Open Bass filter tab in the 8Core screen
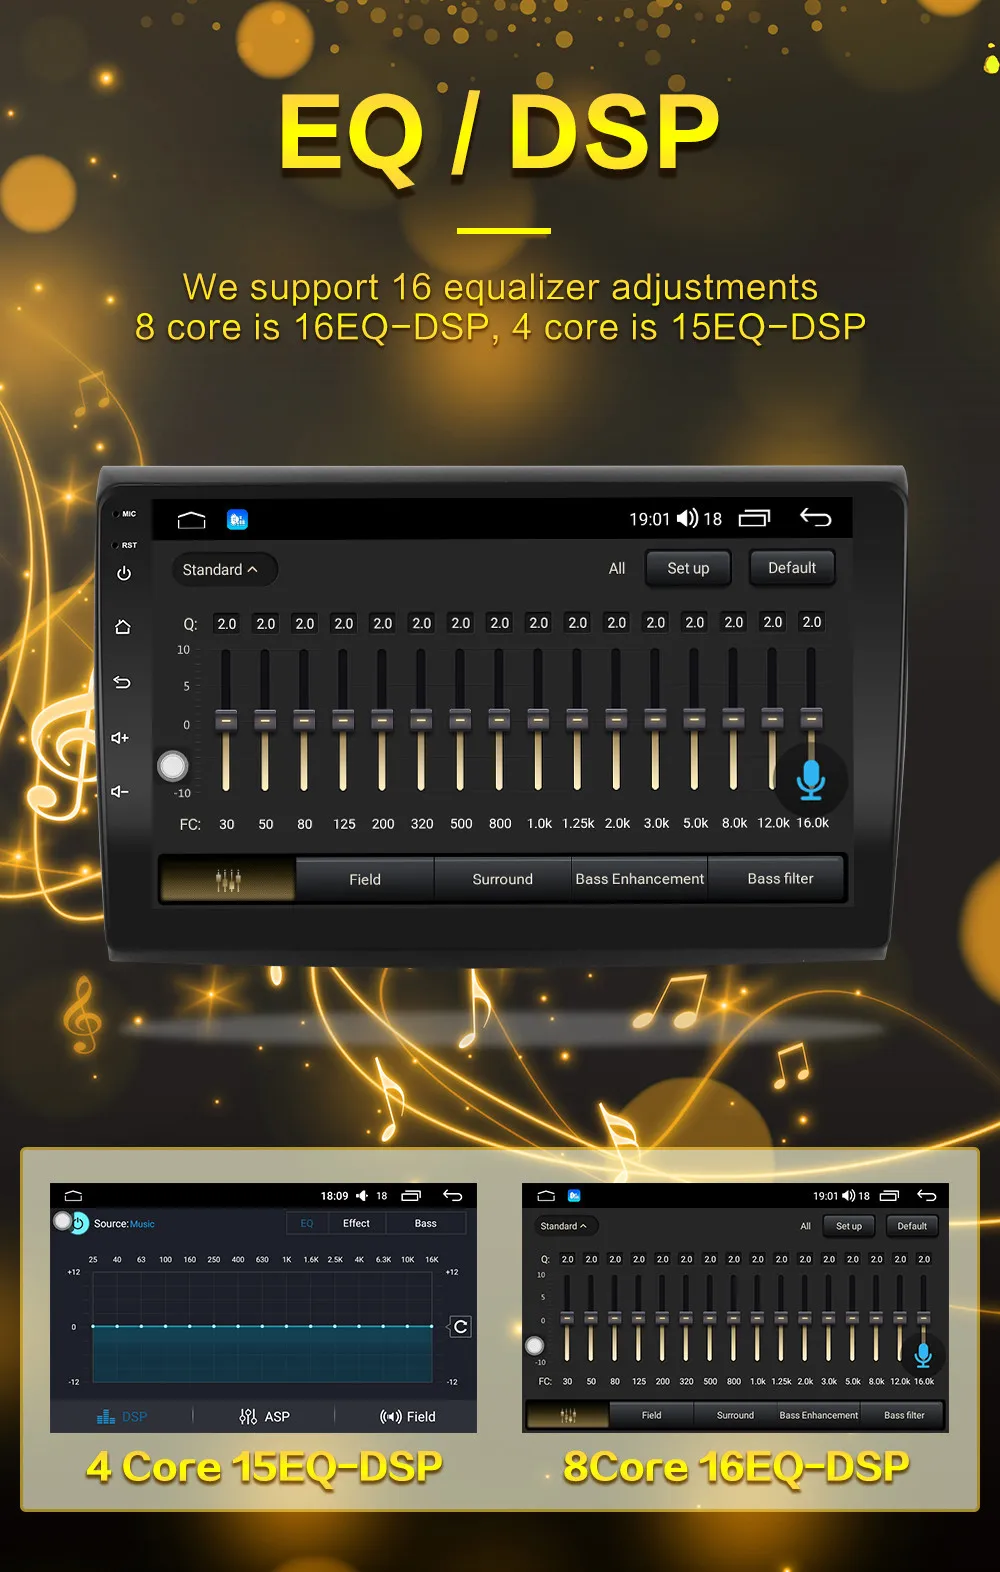The image size is (1000, 1572). tap(904, 1415)
